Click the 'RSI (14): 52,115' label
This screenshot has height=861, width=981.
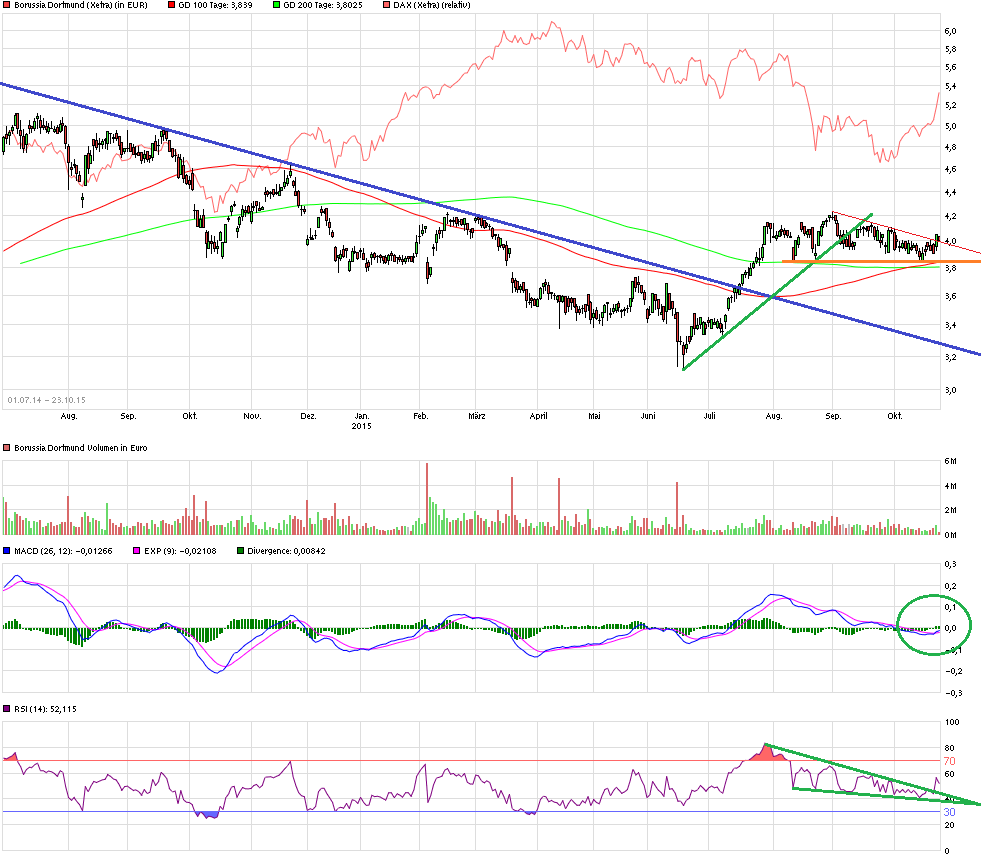pyautogui.click(x=46, y=709)
